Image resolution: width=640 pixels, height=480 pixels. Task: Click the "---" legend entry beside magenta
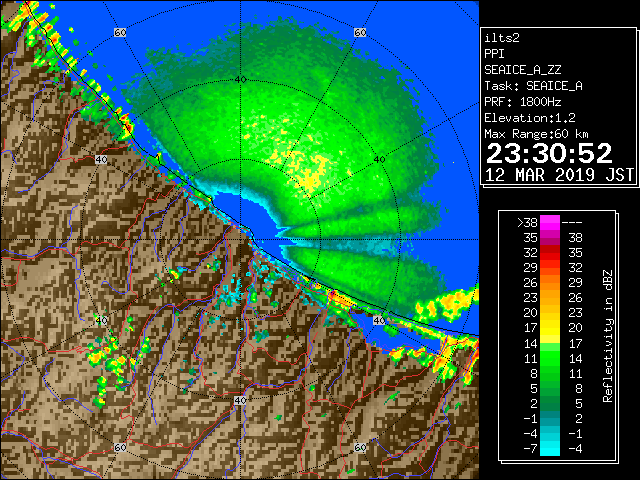click(572, 222)
